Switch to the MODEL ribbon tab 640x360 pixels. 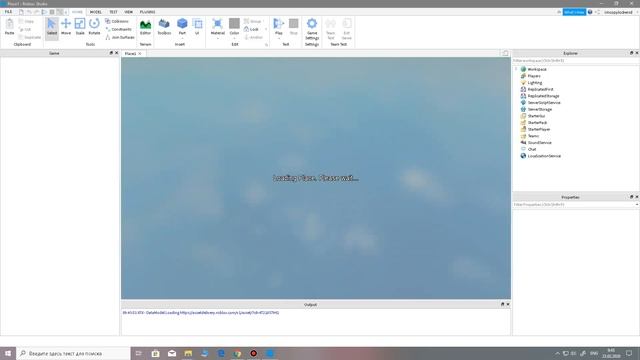point(96,12)
